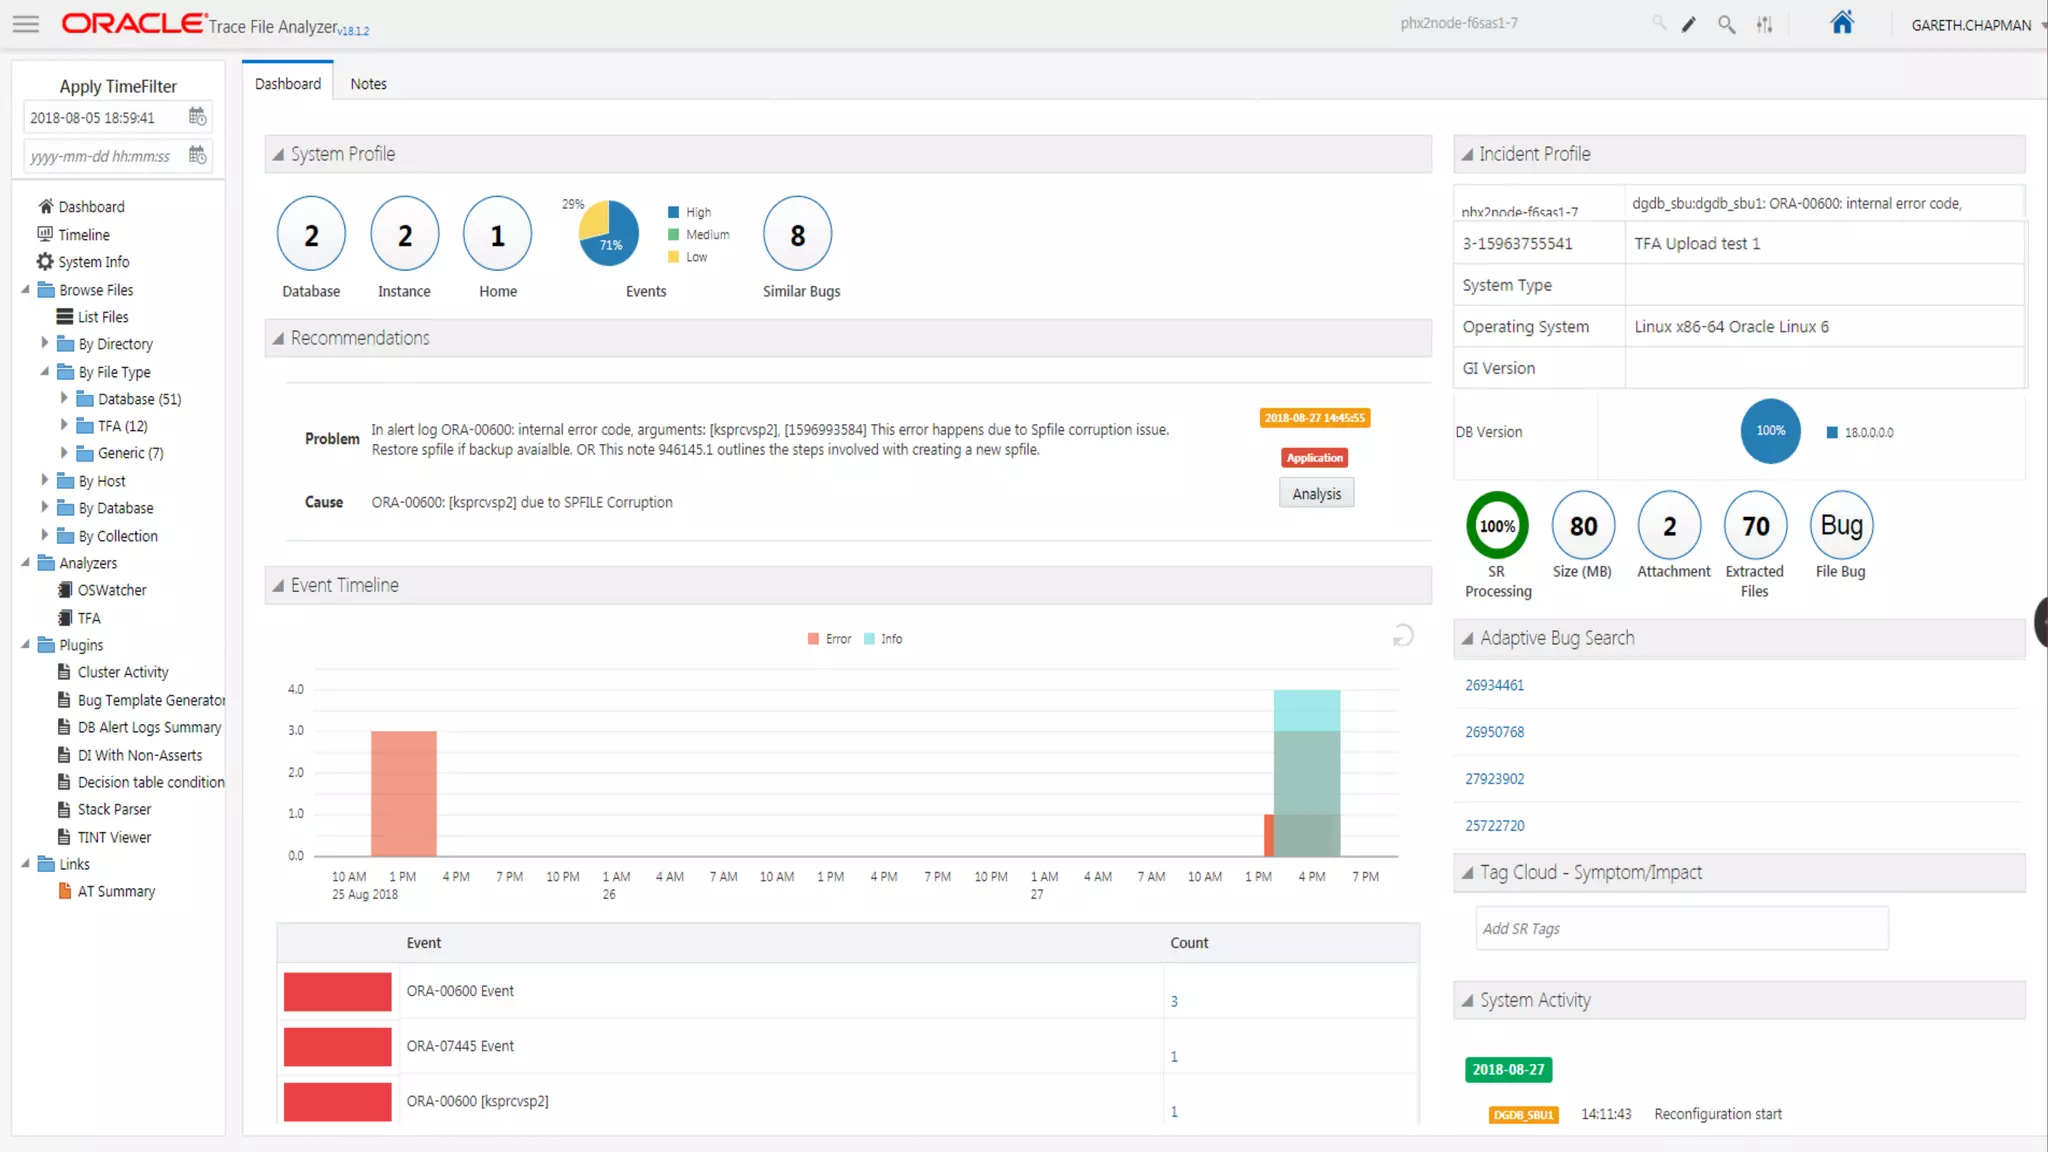Open the search magnifier icon

click(x=1726, y=25)
